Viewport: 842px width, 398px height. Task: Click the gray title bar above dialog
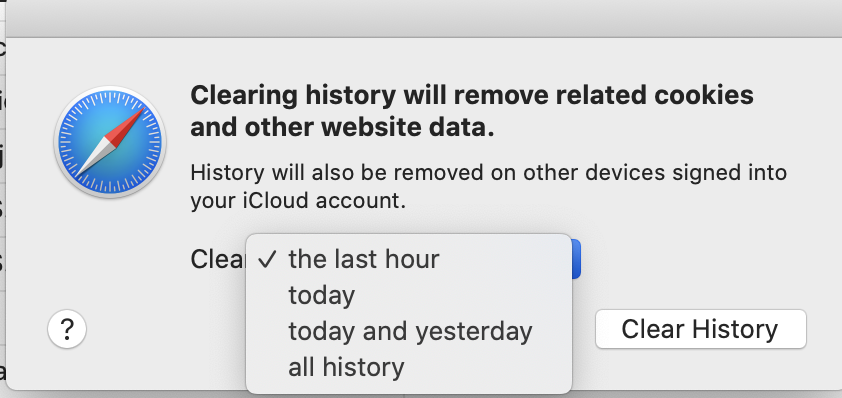(x=421, y=18)
